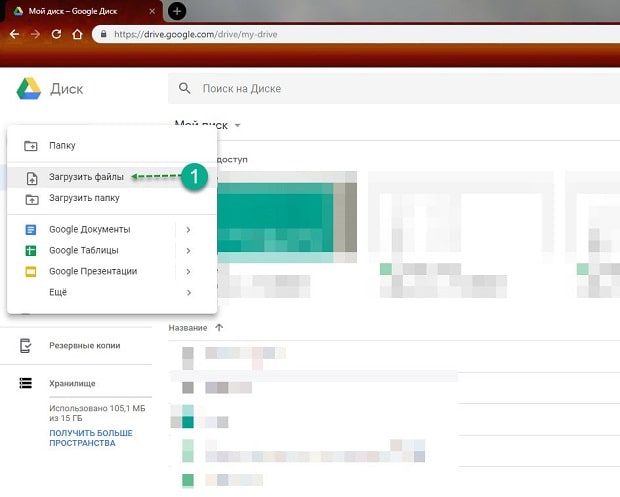Open the green quick access thumbnail
Viewport: 620px width, 497px height.
point(287,217)
